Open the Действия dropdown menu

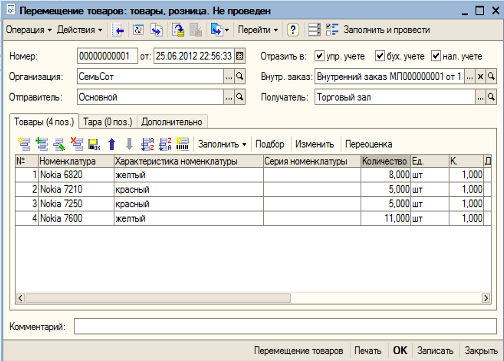[80, 30]
